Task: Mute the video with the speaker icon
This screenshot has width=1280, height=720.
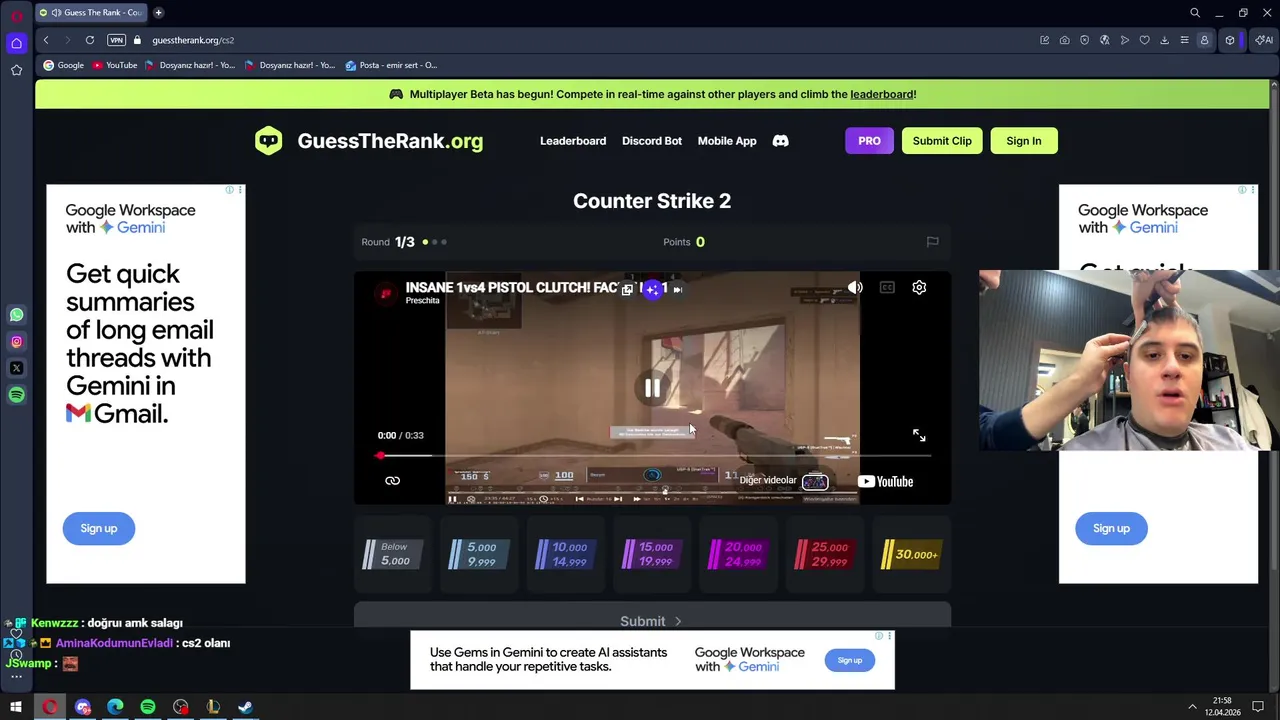Action: [x=855, y=288]
